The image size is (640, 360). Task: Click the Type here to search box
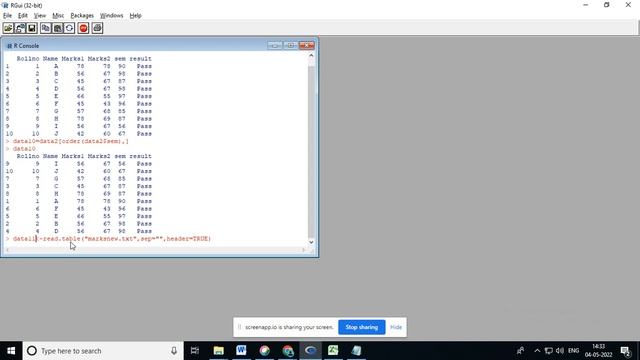(103, 351)
